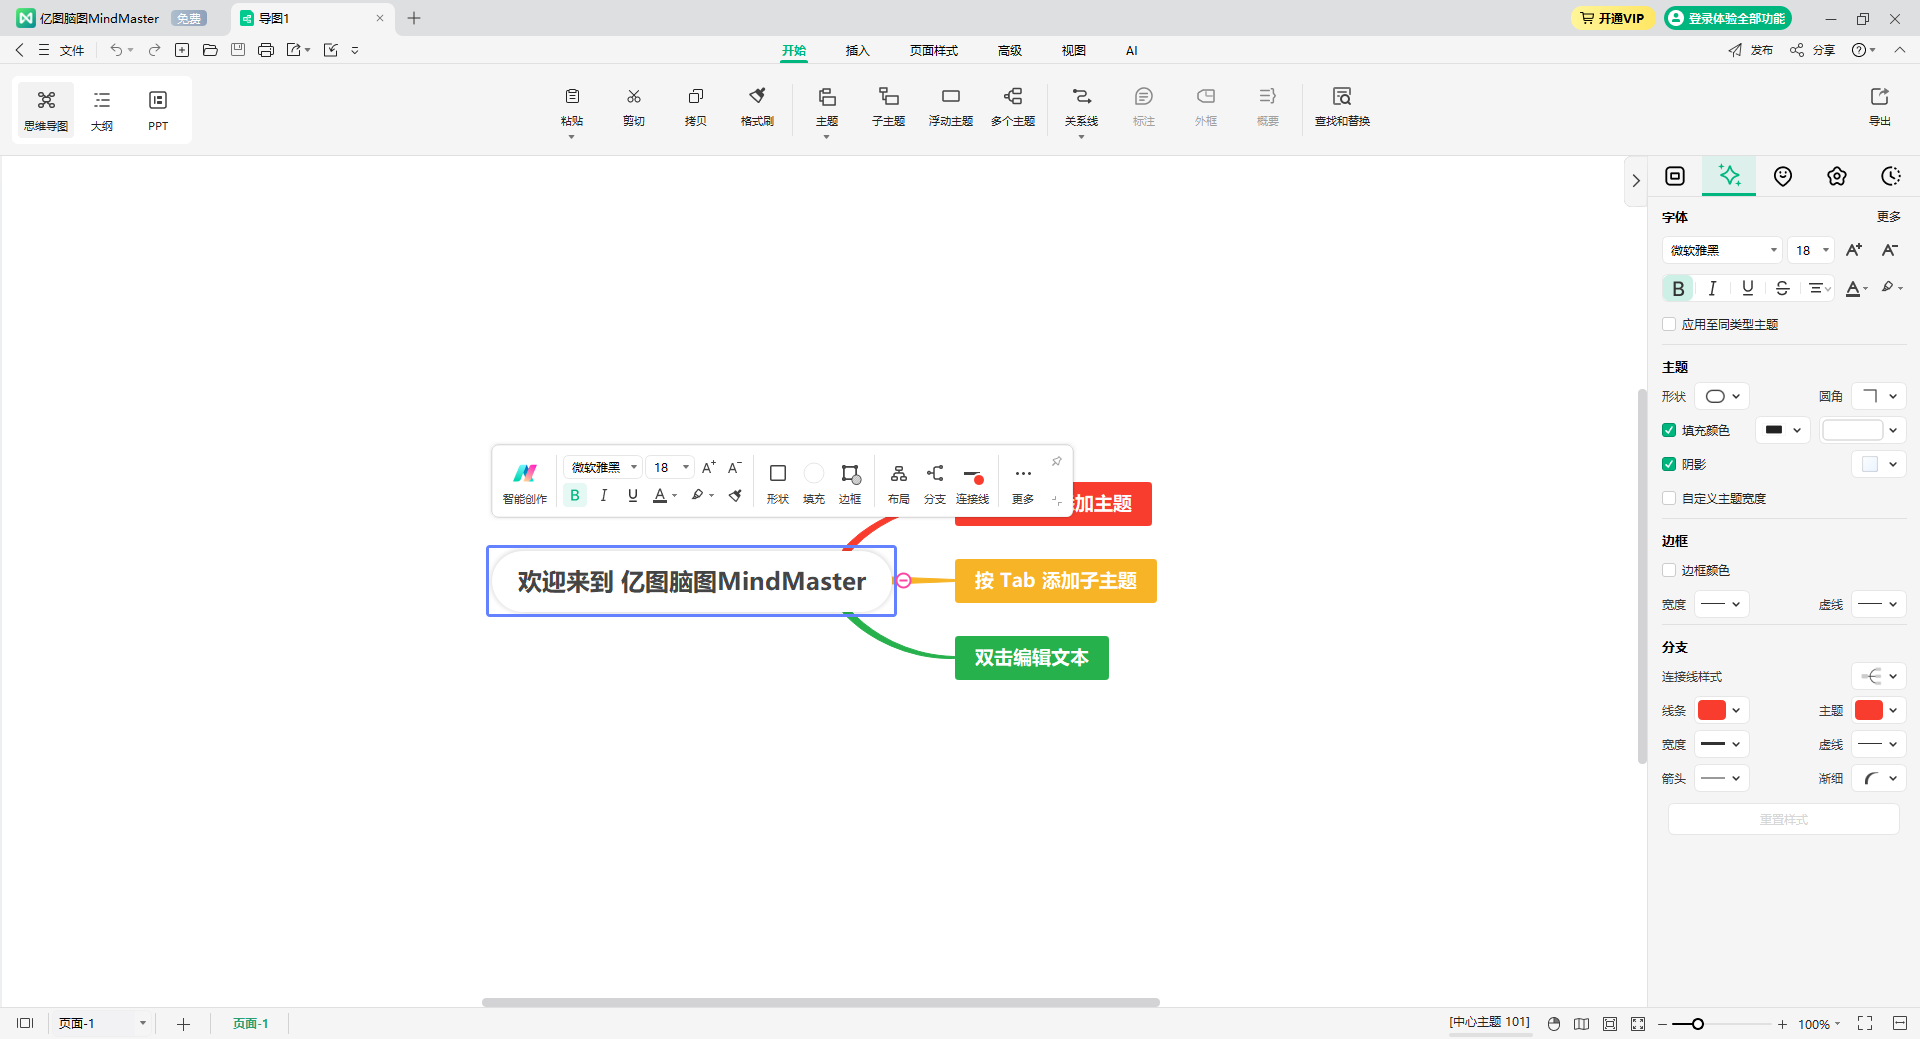Click the Export (导出) icon
Viewport: 1920px width, 1039px height.
(x=1880, y=97)
